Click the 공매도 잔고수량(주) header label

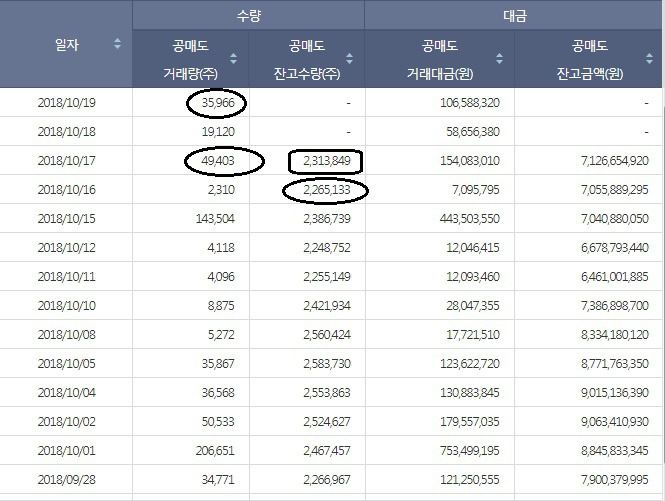point(307,59)
